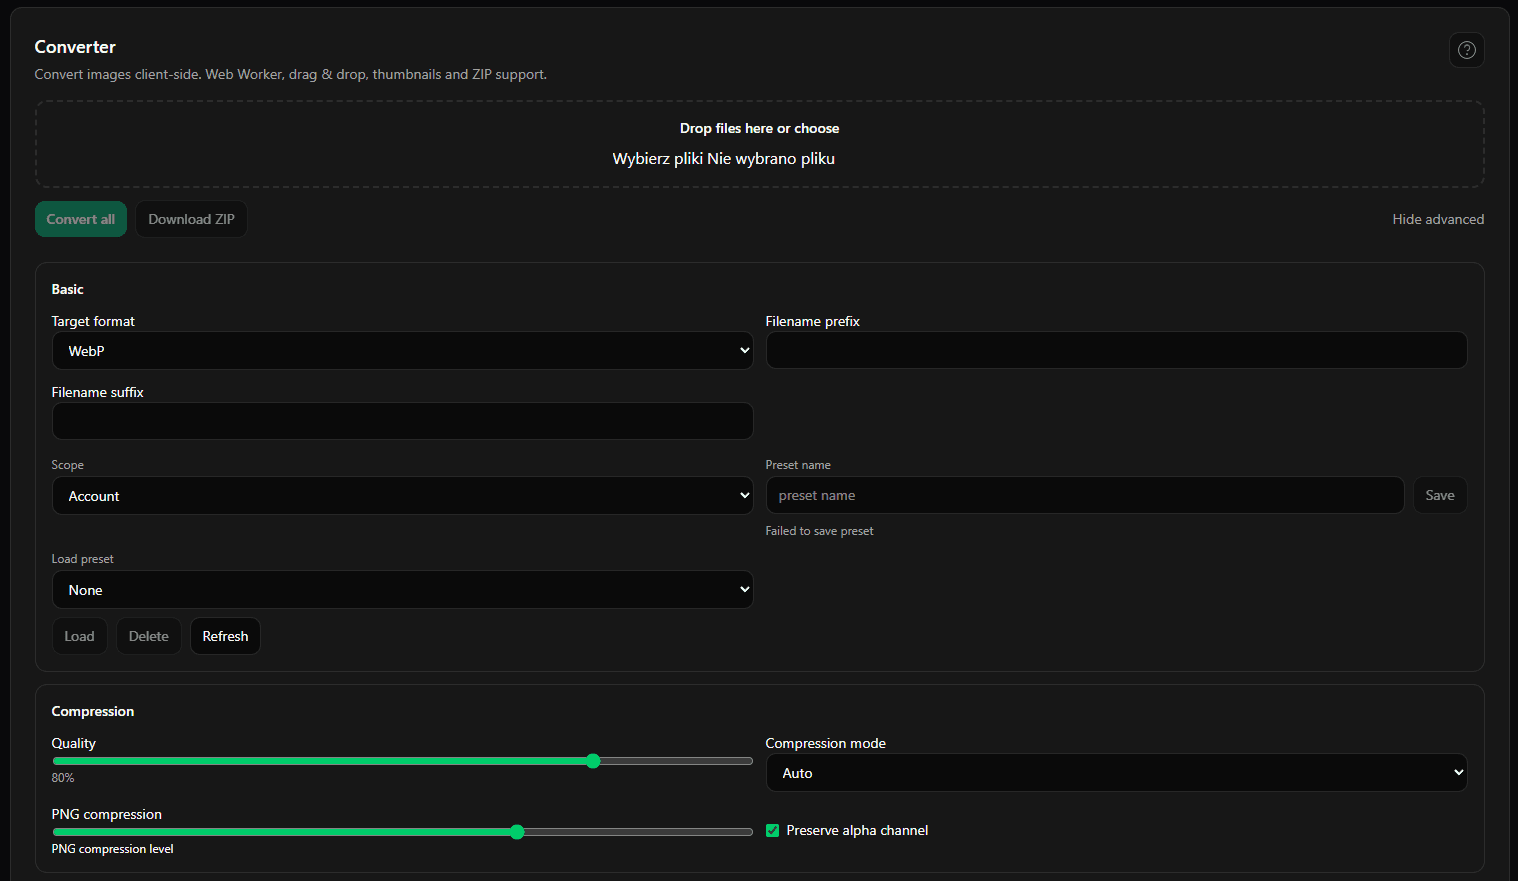Screen dimensions: 1518x881
Task: Focus the Filename prefix input field
Action: pos(1116,351)
